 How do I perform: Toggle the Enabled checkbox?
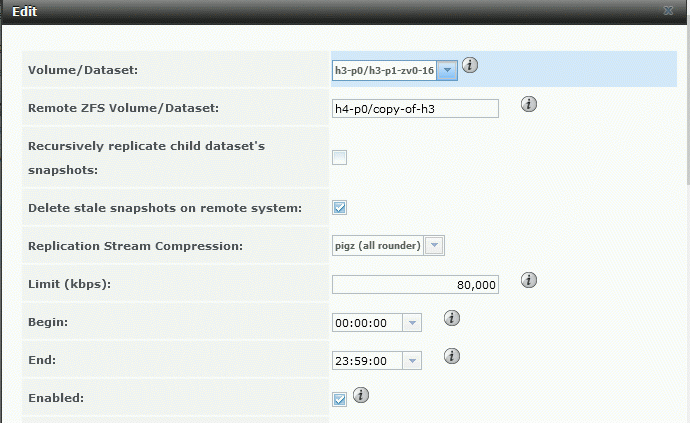pyautogui.click(x=340, y=399)
